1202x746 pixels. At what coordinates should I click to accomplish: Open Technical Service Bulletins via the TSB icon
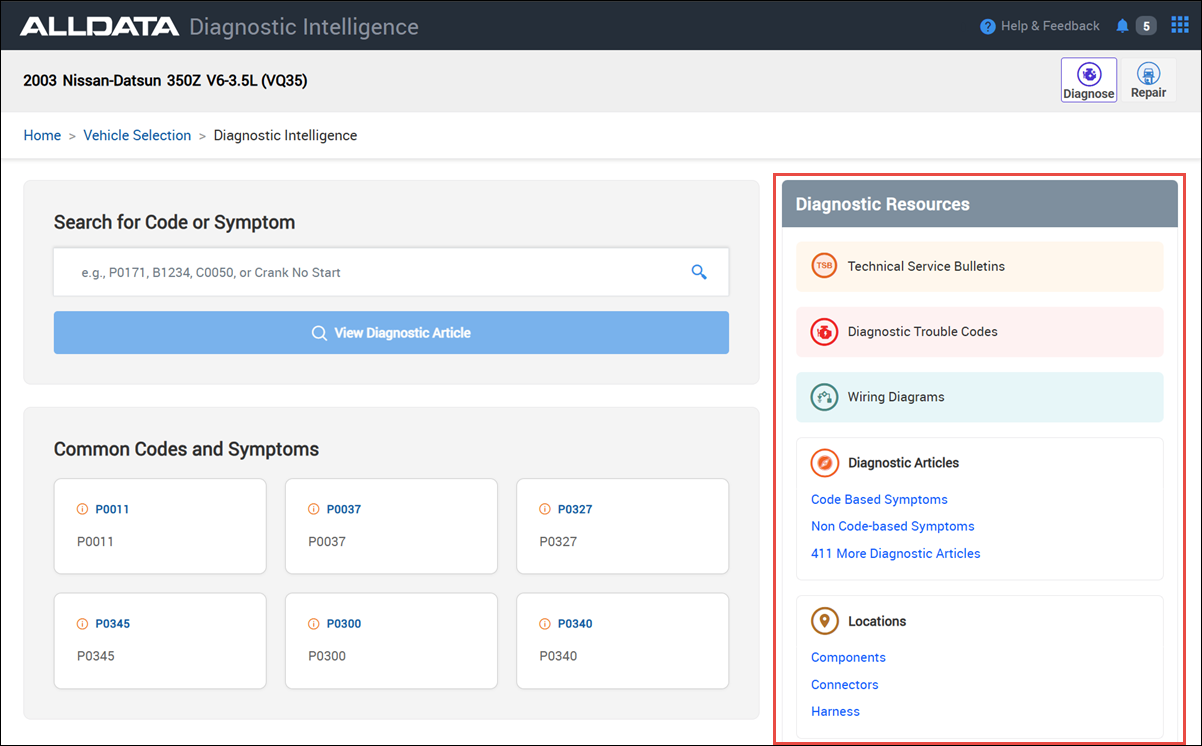tap(824, 266)
